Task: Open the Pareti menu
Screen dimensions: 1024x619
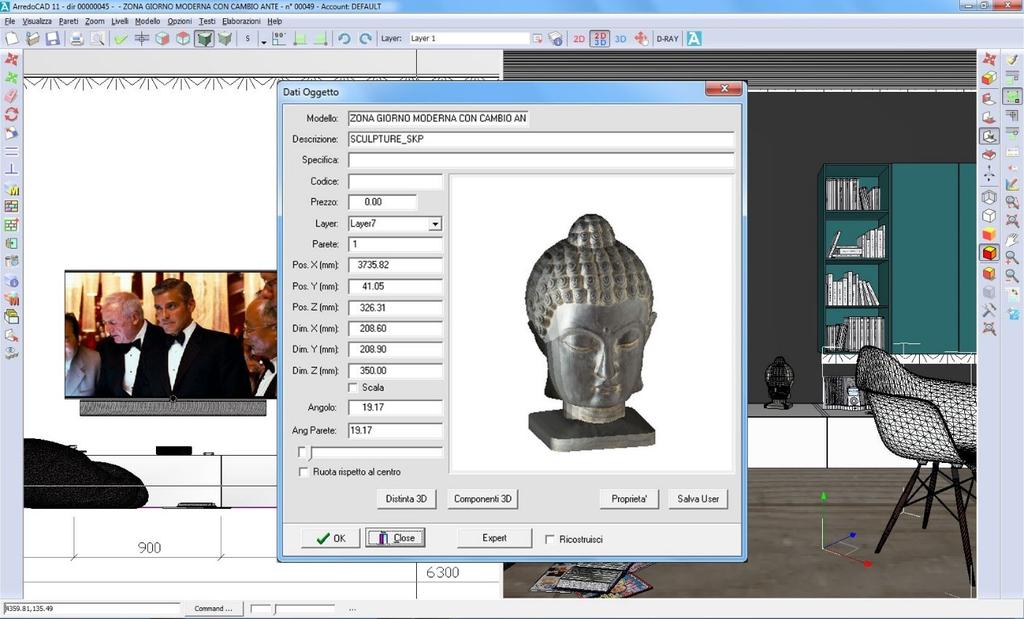Action: coord(69,21)
